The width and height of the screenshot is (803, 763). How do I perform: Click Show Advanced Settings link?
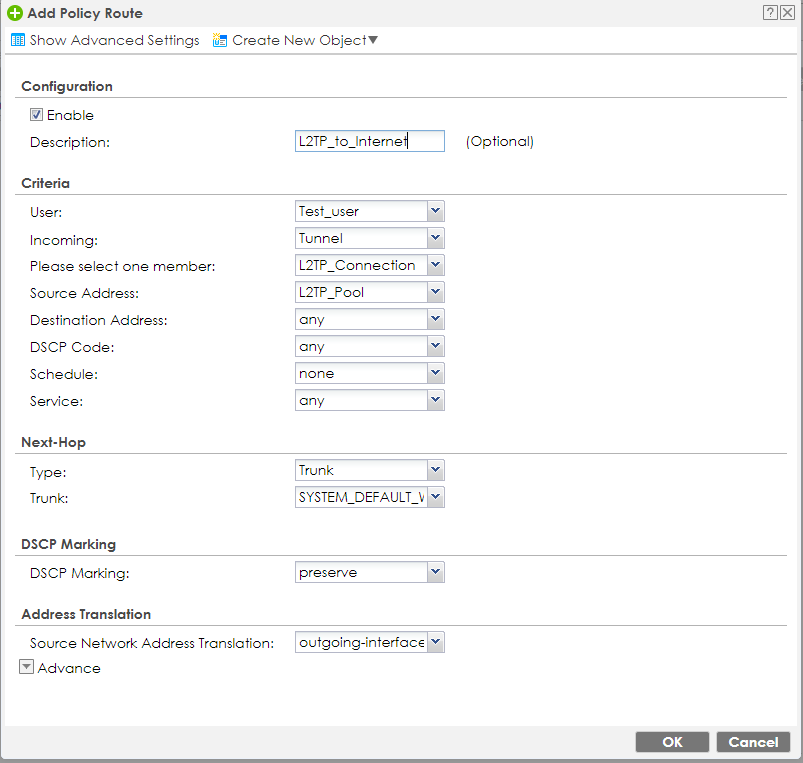coord(114,41)
